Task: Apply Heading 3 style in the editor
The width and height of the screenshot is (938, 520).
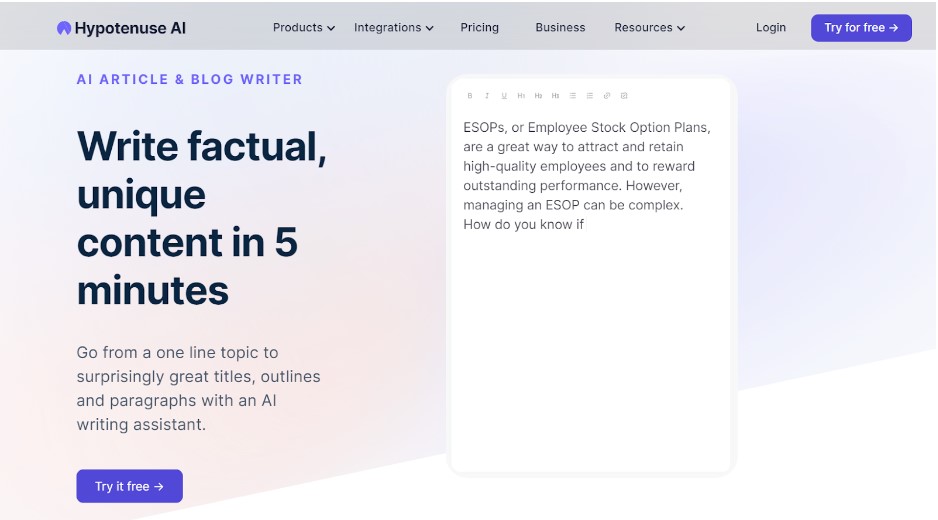Action: (555, 96)
